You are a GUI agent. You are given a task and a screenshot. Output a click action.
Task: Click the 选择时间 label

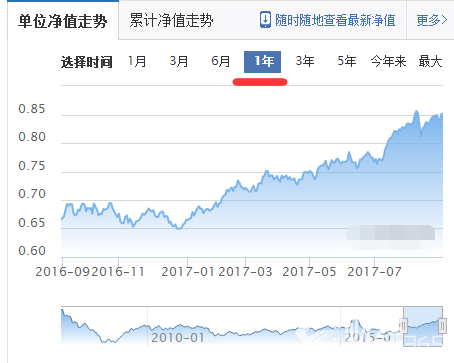(x=87, y=62)
